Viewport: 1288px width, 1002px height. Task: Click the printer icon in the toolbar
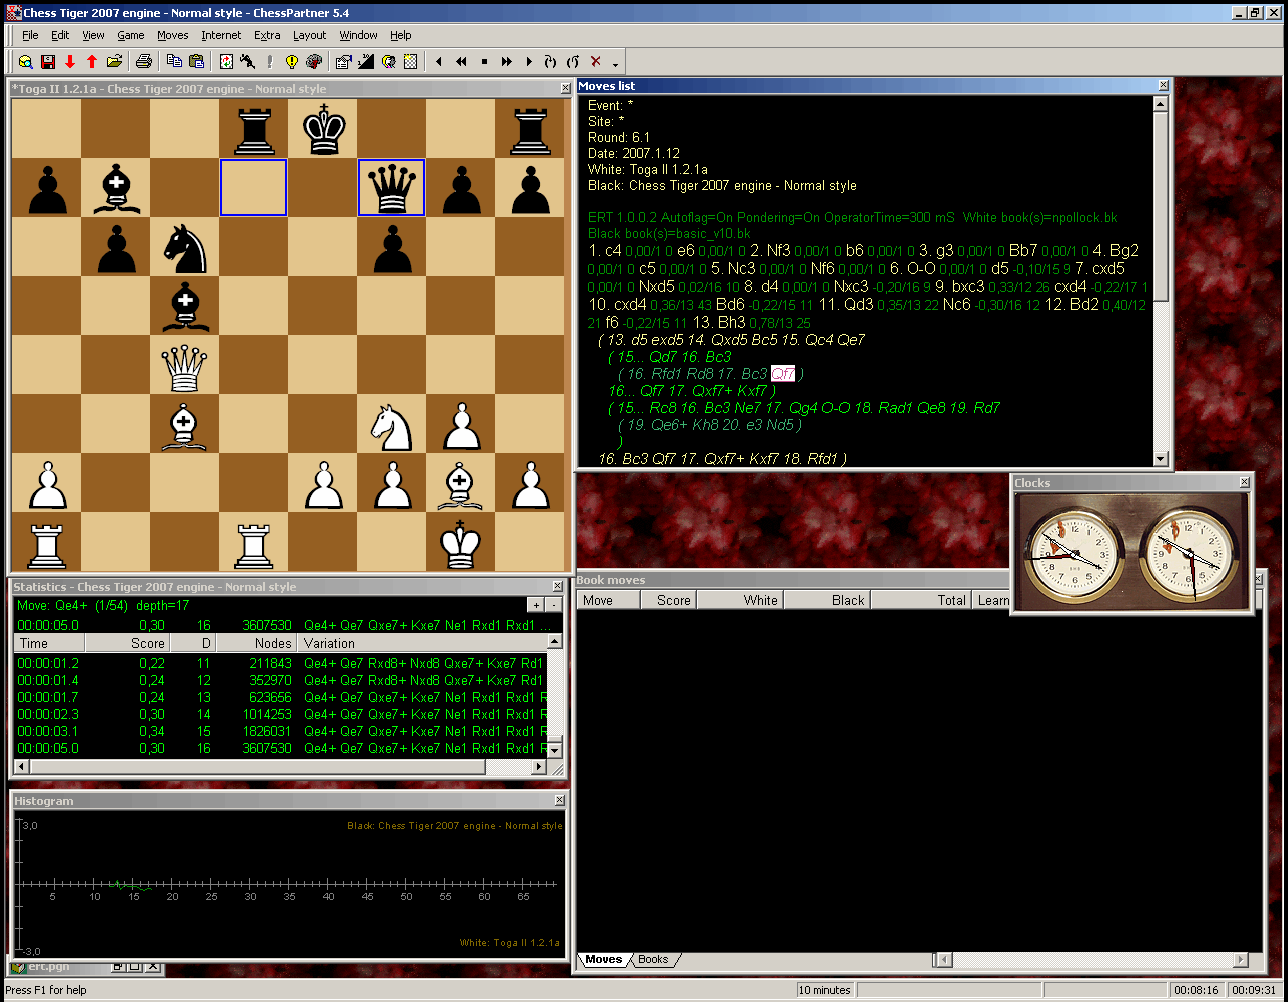point(144,61)
